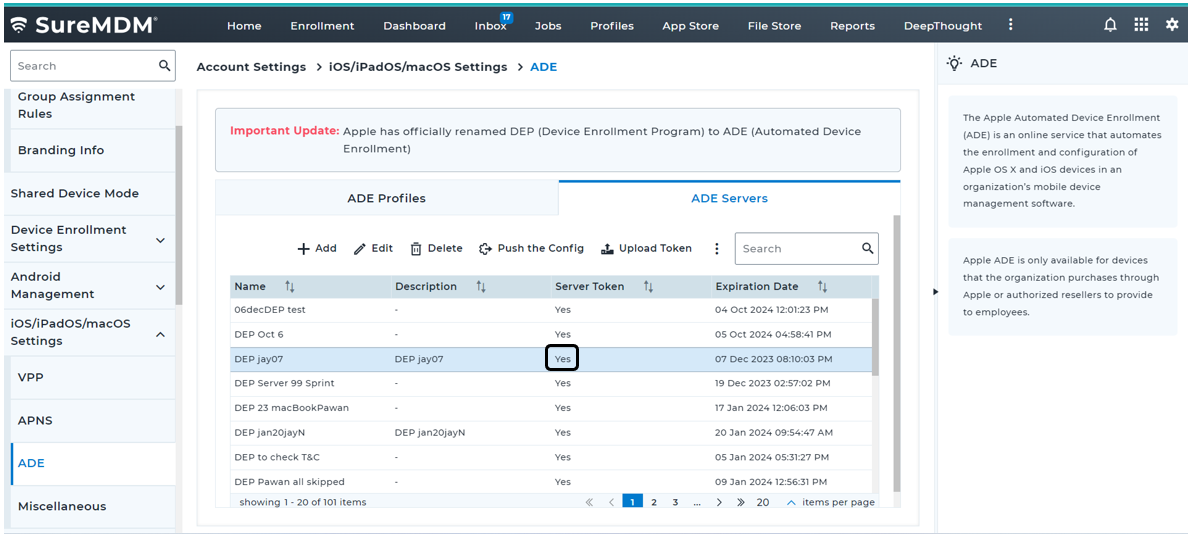The width and height of the screenshot is (1191, 535).
Task: Select the 06decDEP test row
Action: click(x=551, y=310)
